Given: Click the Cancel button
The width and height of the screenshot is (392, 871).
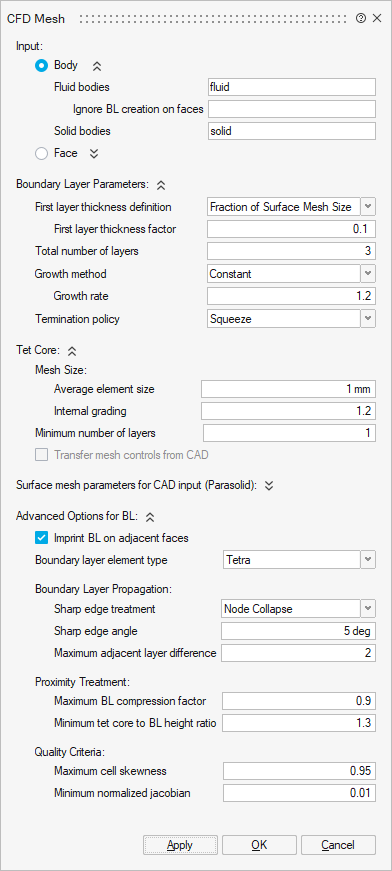Looking at the screenshot, I should point(338,845).
